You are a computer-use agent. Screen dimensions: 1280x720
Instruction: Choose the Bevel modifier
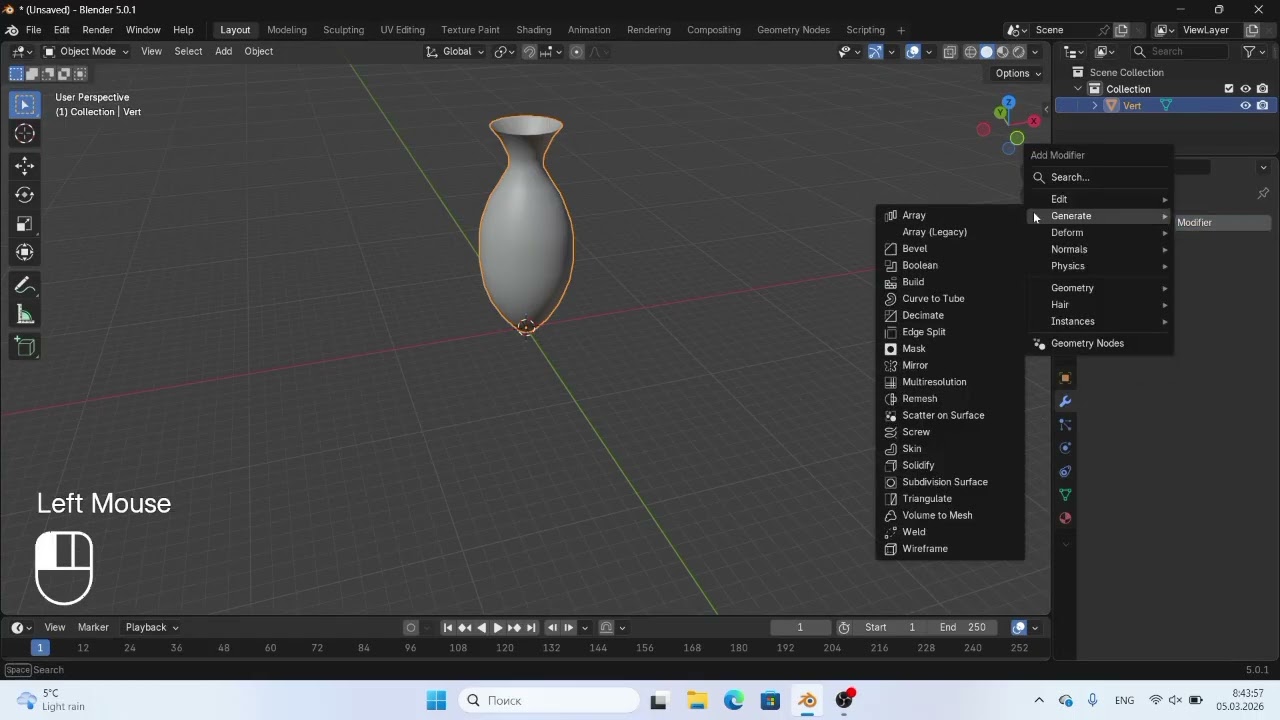[950, 249]
